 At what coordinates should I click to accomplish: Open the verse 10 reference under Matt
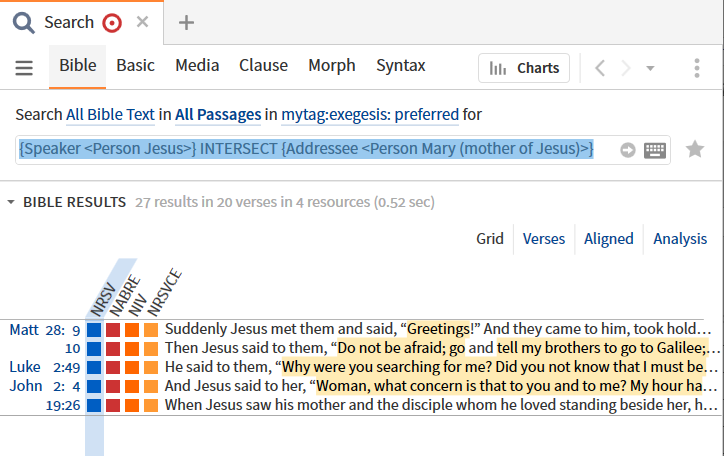pyautogui.click(x=72, y=348)
